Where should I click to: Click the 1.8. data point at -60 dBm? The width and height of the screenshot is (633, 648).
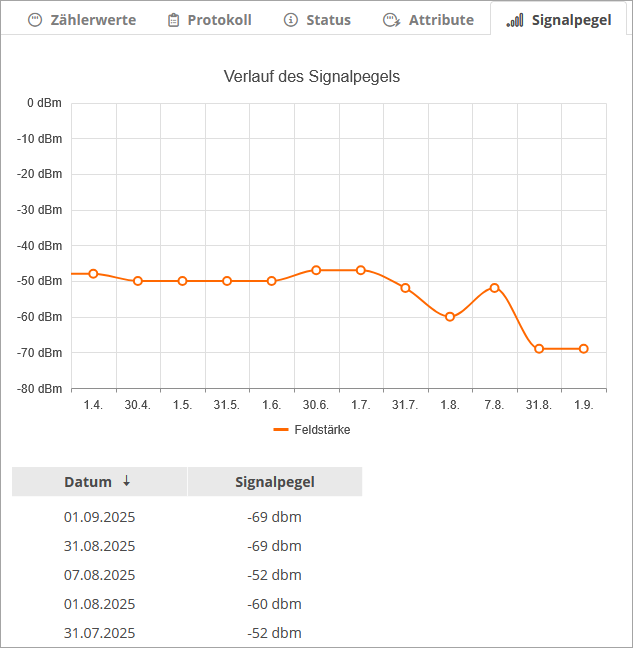[x=450, y=317]
